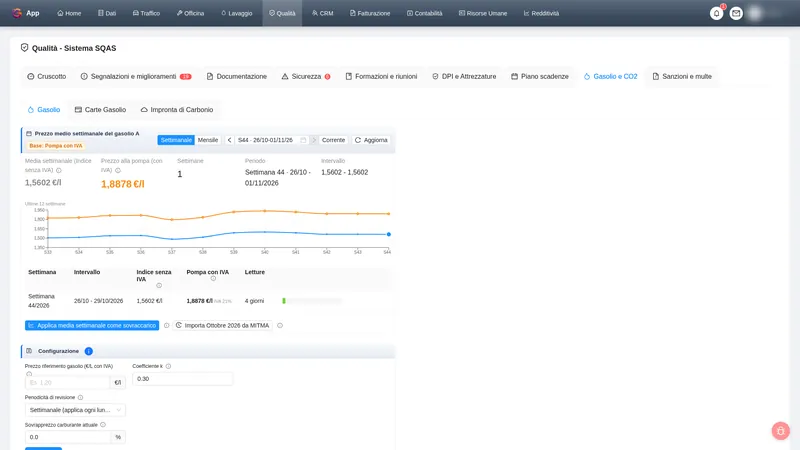Open Home in the top navigation
Screen dimensions: 800x450
[69, 13]
